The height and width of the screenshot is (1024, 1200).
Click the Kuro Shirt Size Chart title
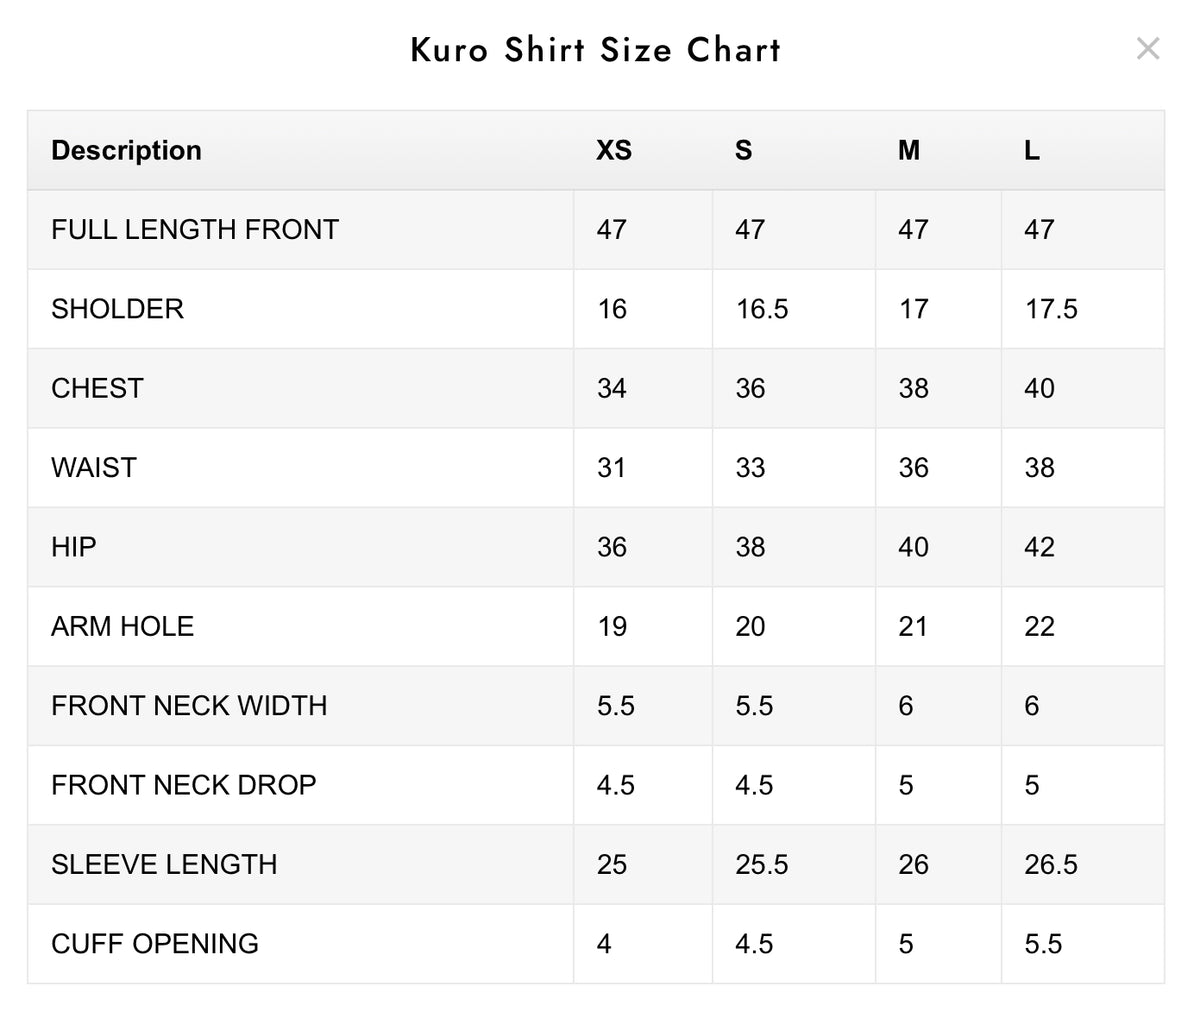tap(596, 50)
